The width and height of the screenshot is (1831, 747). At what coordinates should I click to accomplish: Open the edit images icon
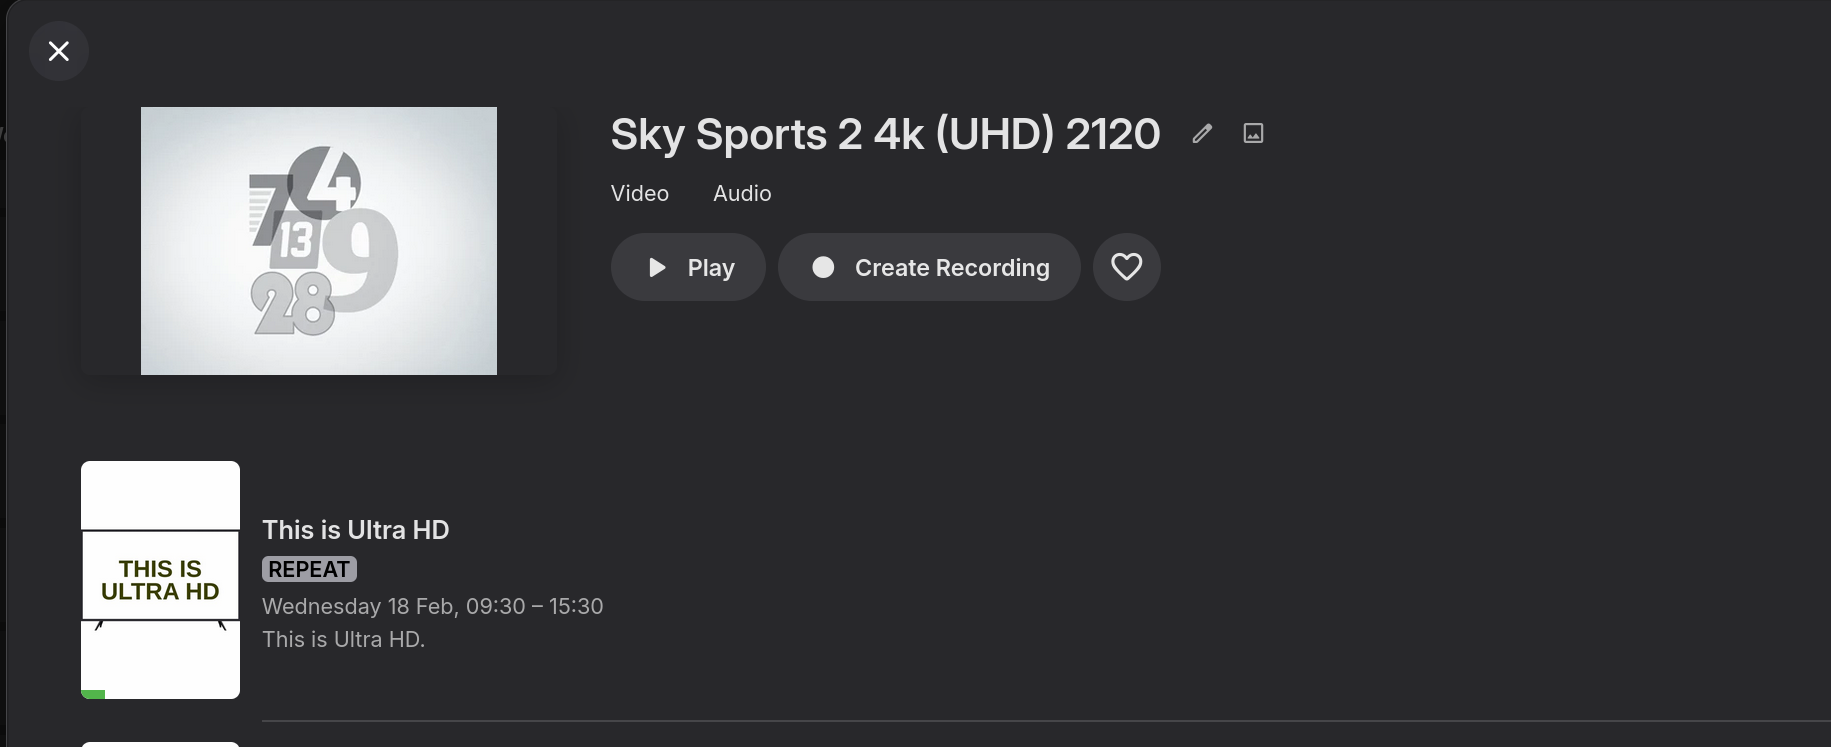point(1253,134)
